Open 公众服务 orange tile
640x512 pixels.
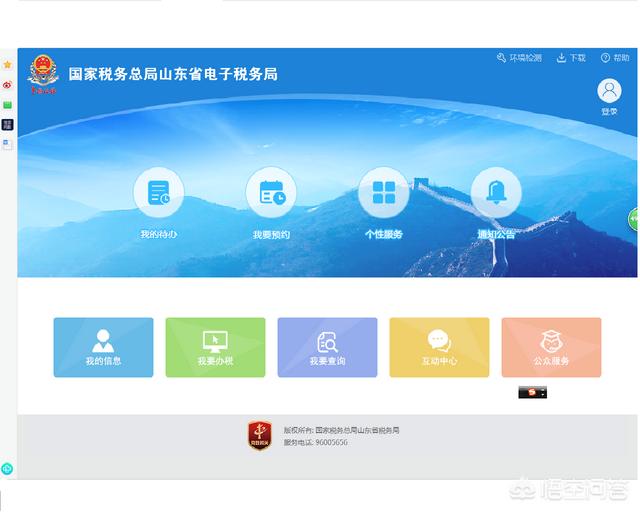[x=551, y=347]
